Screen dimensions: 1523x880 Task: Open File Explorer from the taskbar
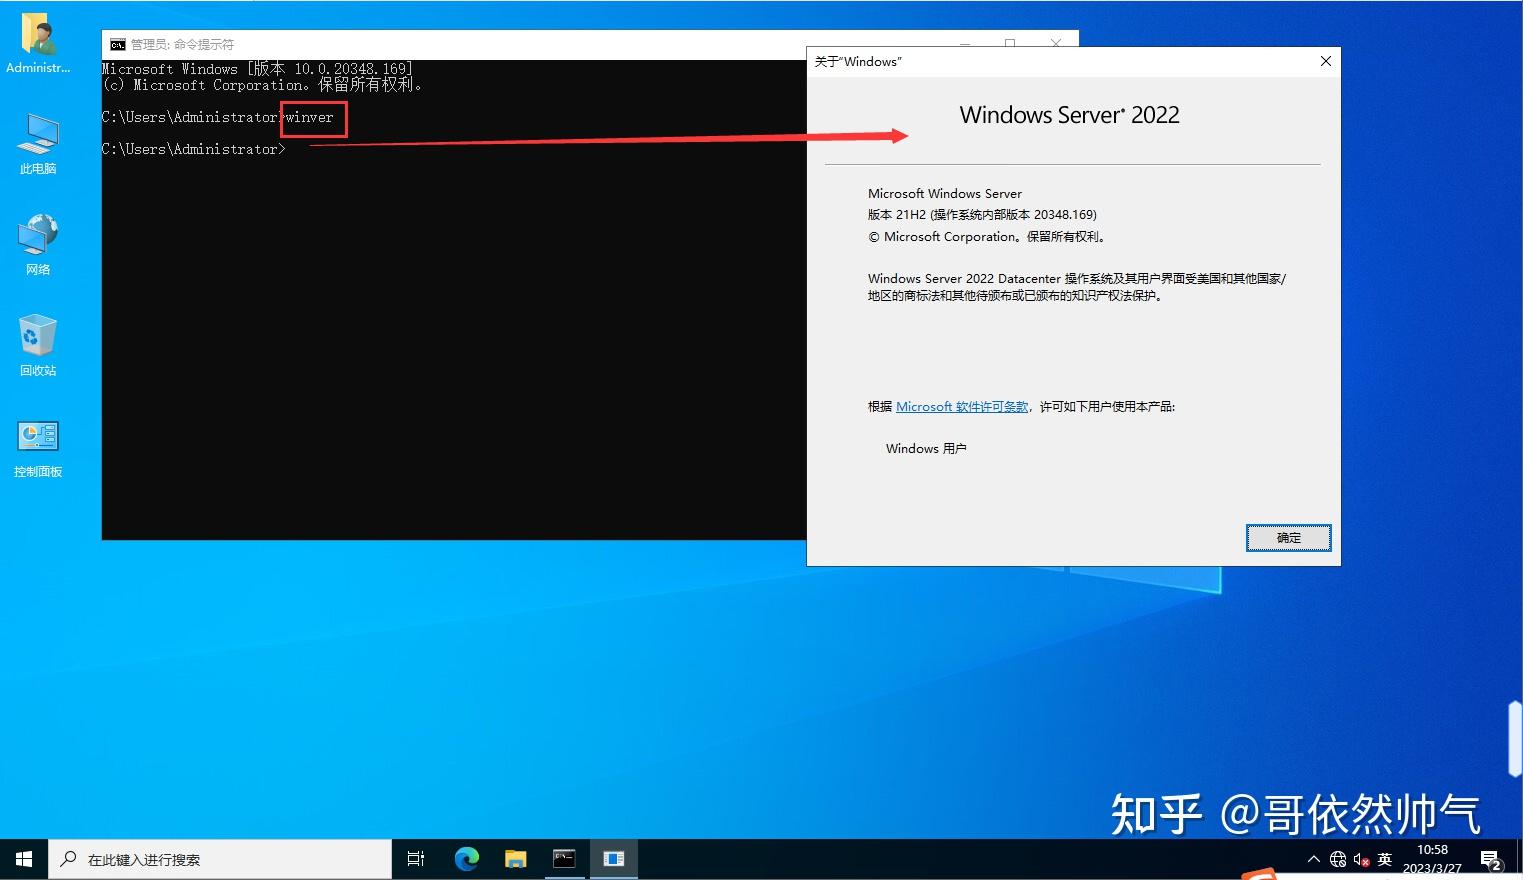515,858
